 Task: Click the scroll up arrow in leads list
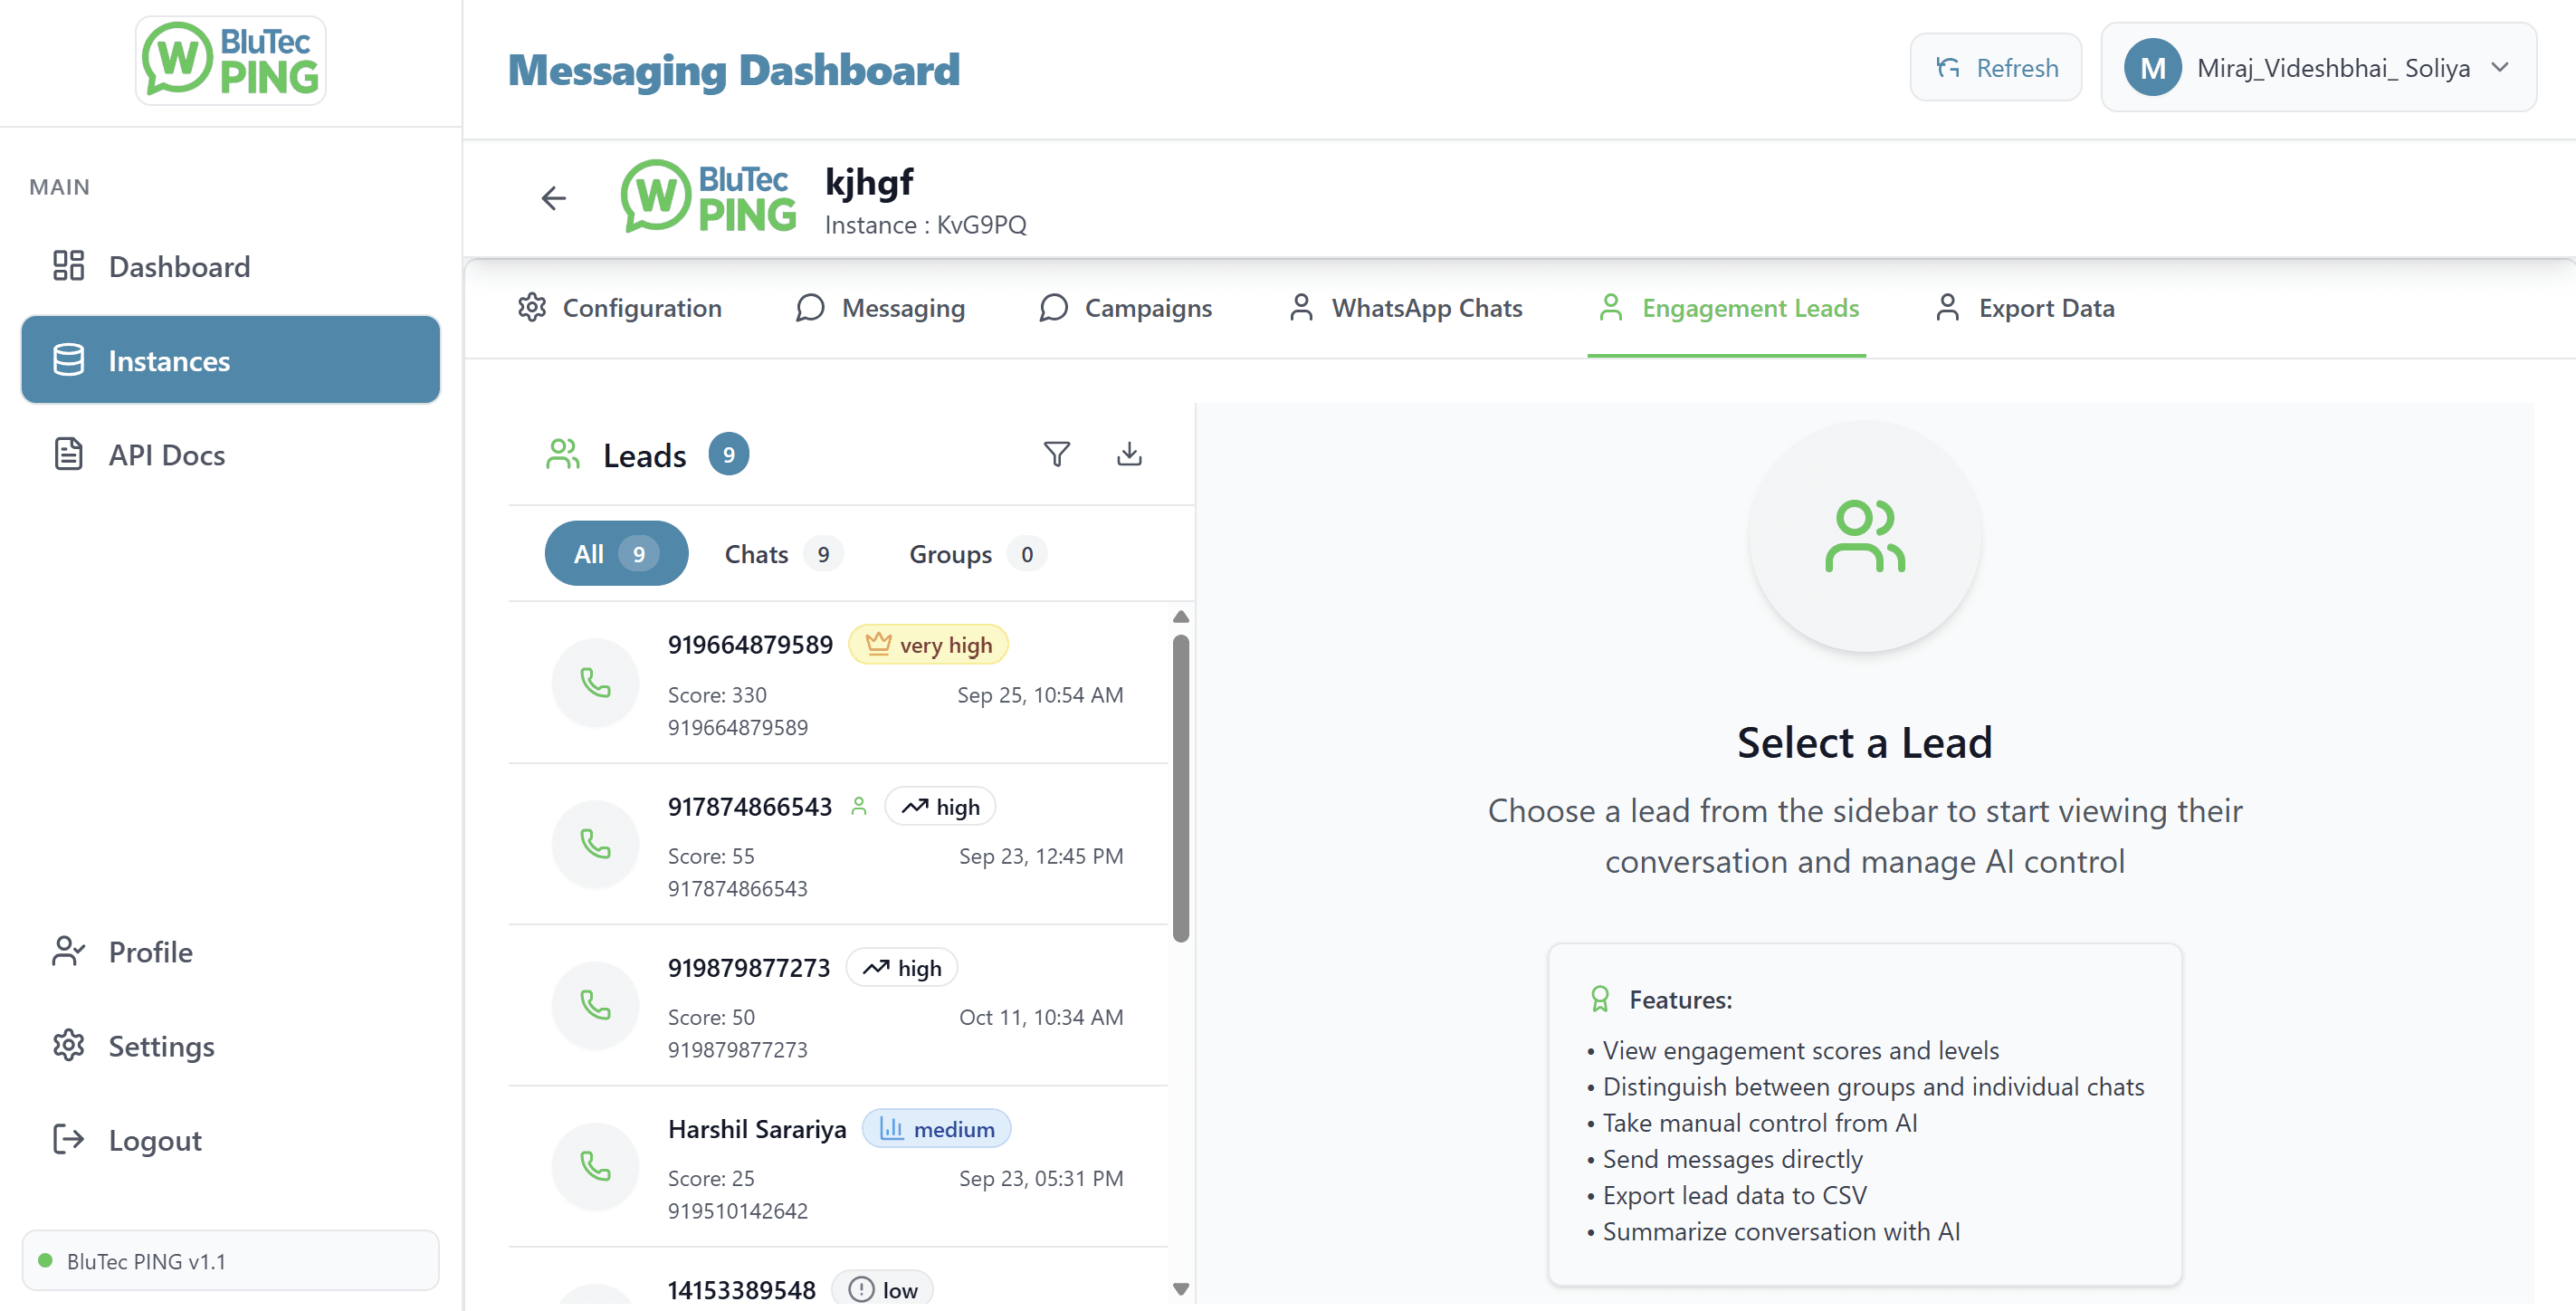(x=1180, y=617)
